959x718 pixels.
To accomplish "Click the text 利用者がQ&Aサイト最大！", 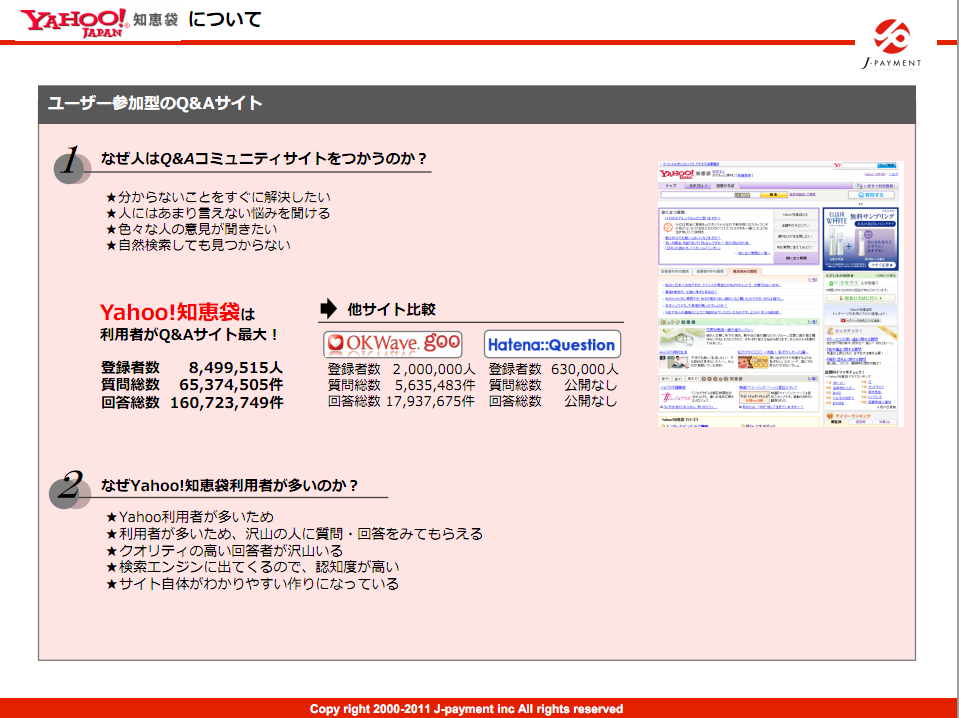I will point(190,335).
